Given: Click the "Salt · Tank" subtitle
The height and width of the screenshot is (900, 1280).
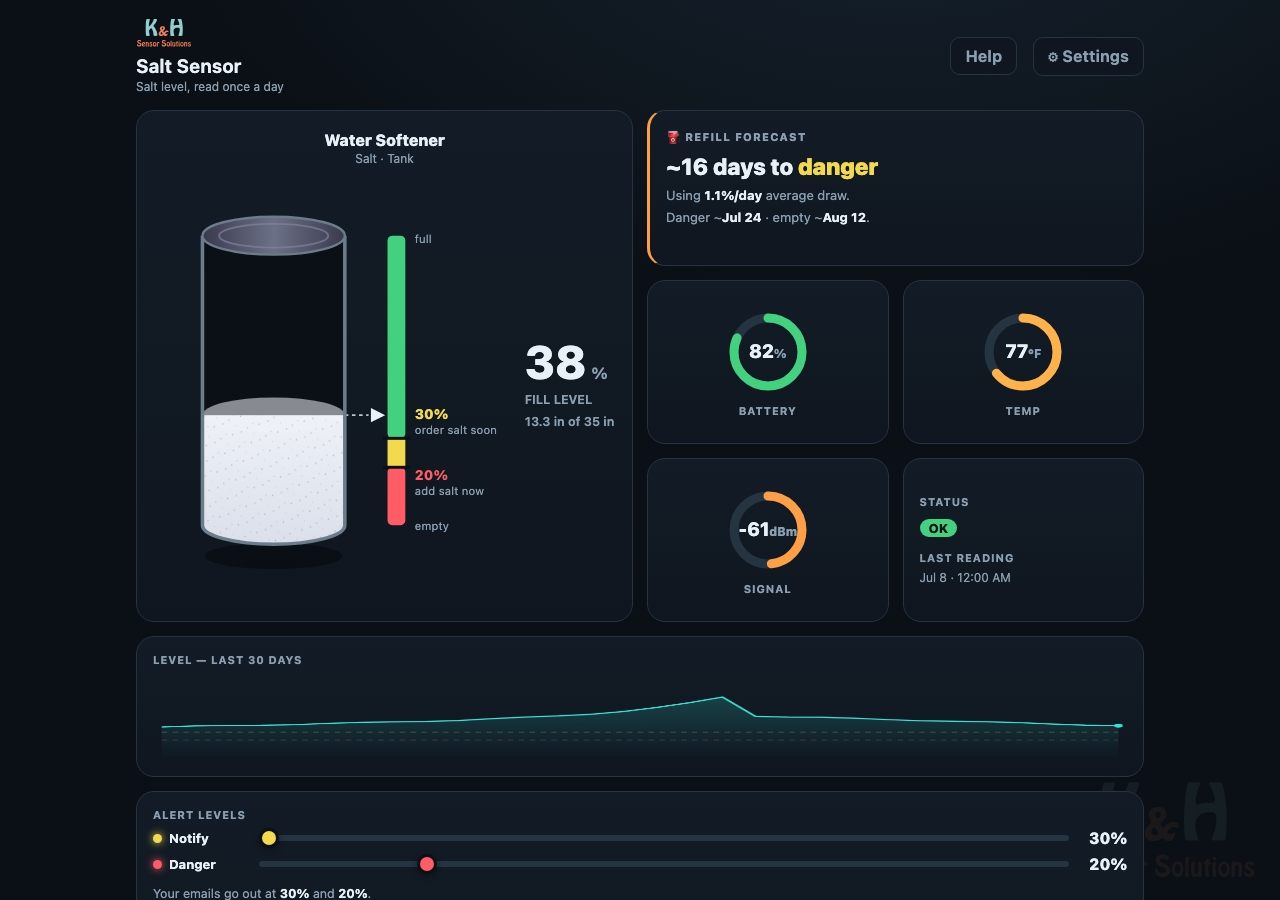Looking at the screenshot, I should (385, 159).
